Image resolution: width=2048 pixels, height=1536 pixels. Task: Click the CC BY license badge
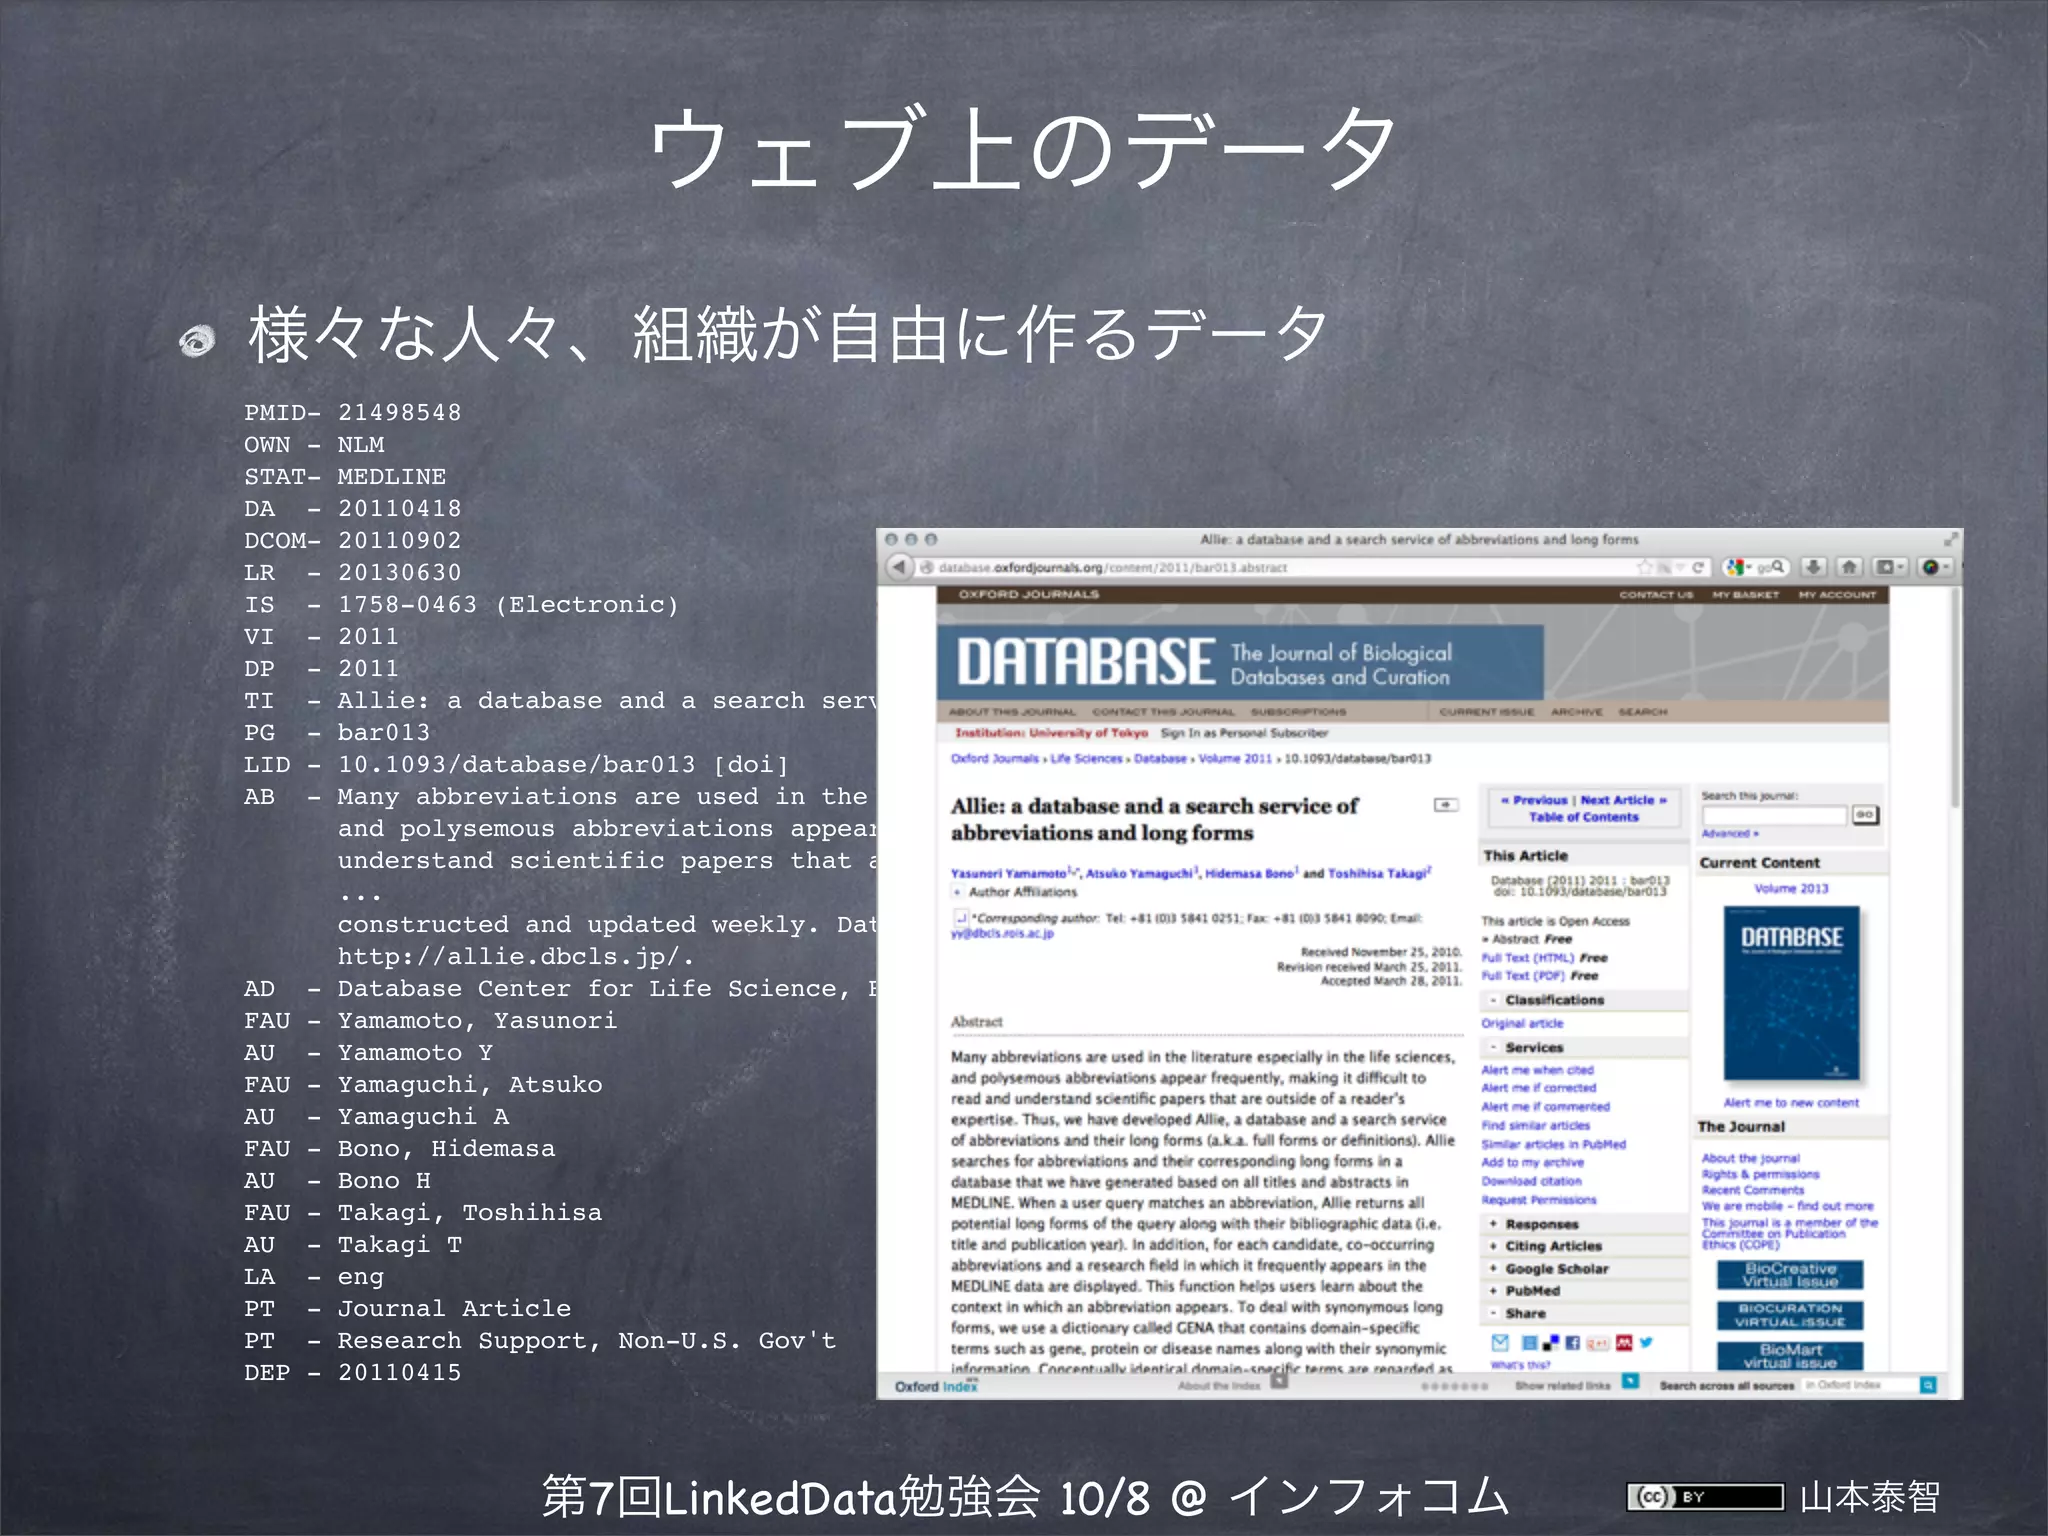point(1705,1496)
